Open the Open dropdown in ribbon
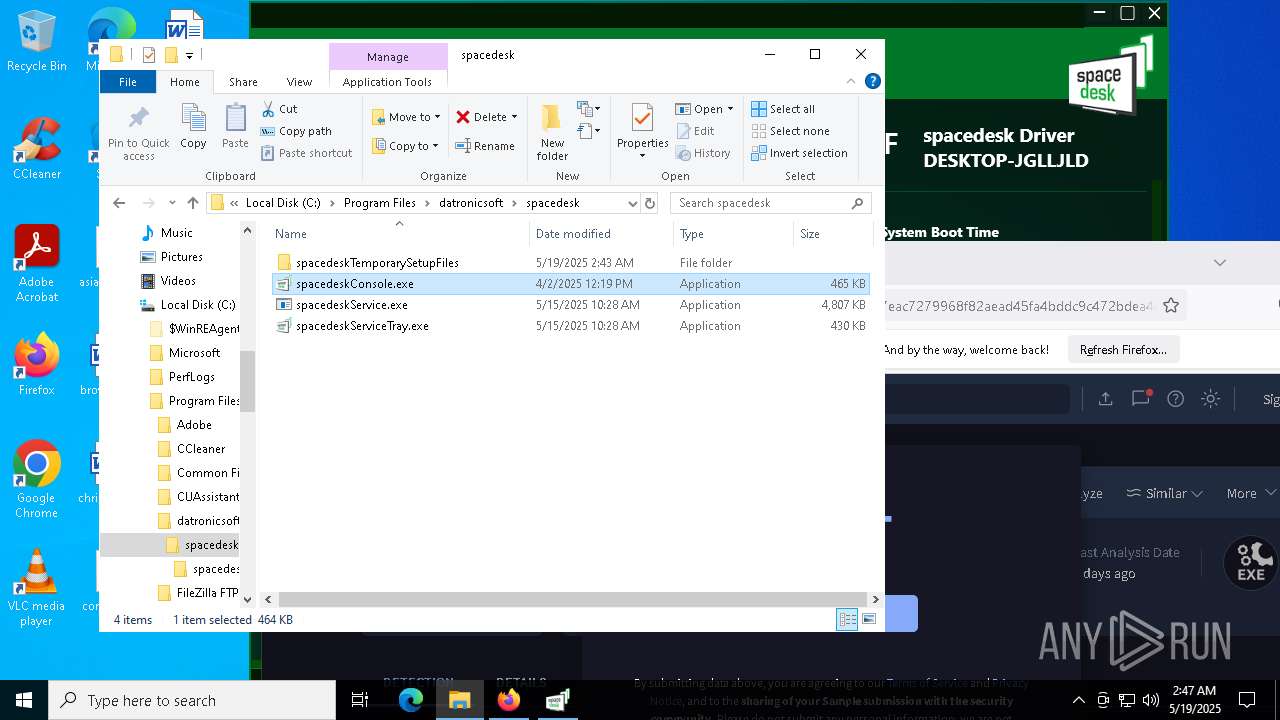 [704, 109]
